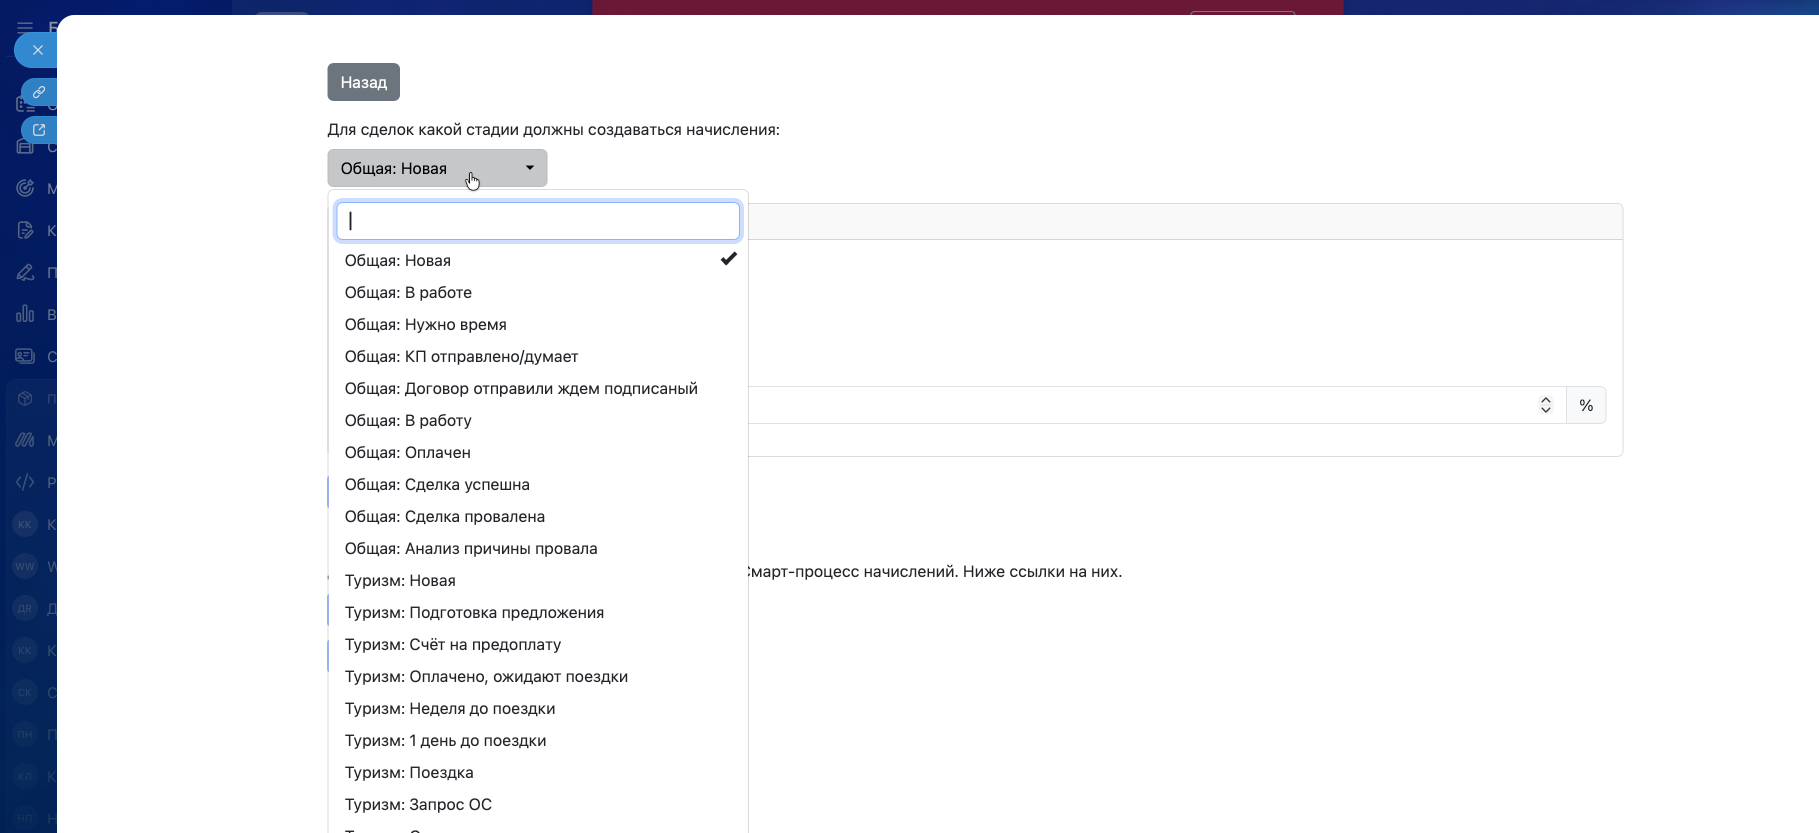Click the WW avatar in the sidebar
Viewport: 1819px width, 833px height.
click(25, 566)
